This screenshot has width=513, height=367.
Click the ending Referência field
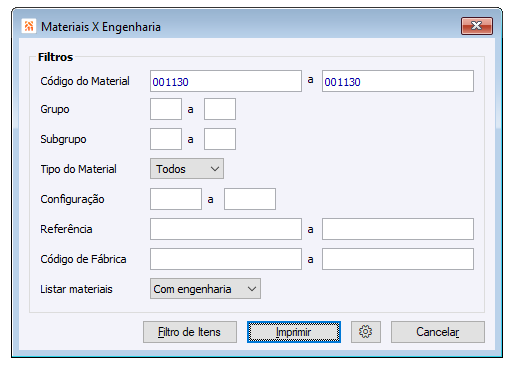[398, 229]
